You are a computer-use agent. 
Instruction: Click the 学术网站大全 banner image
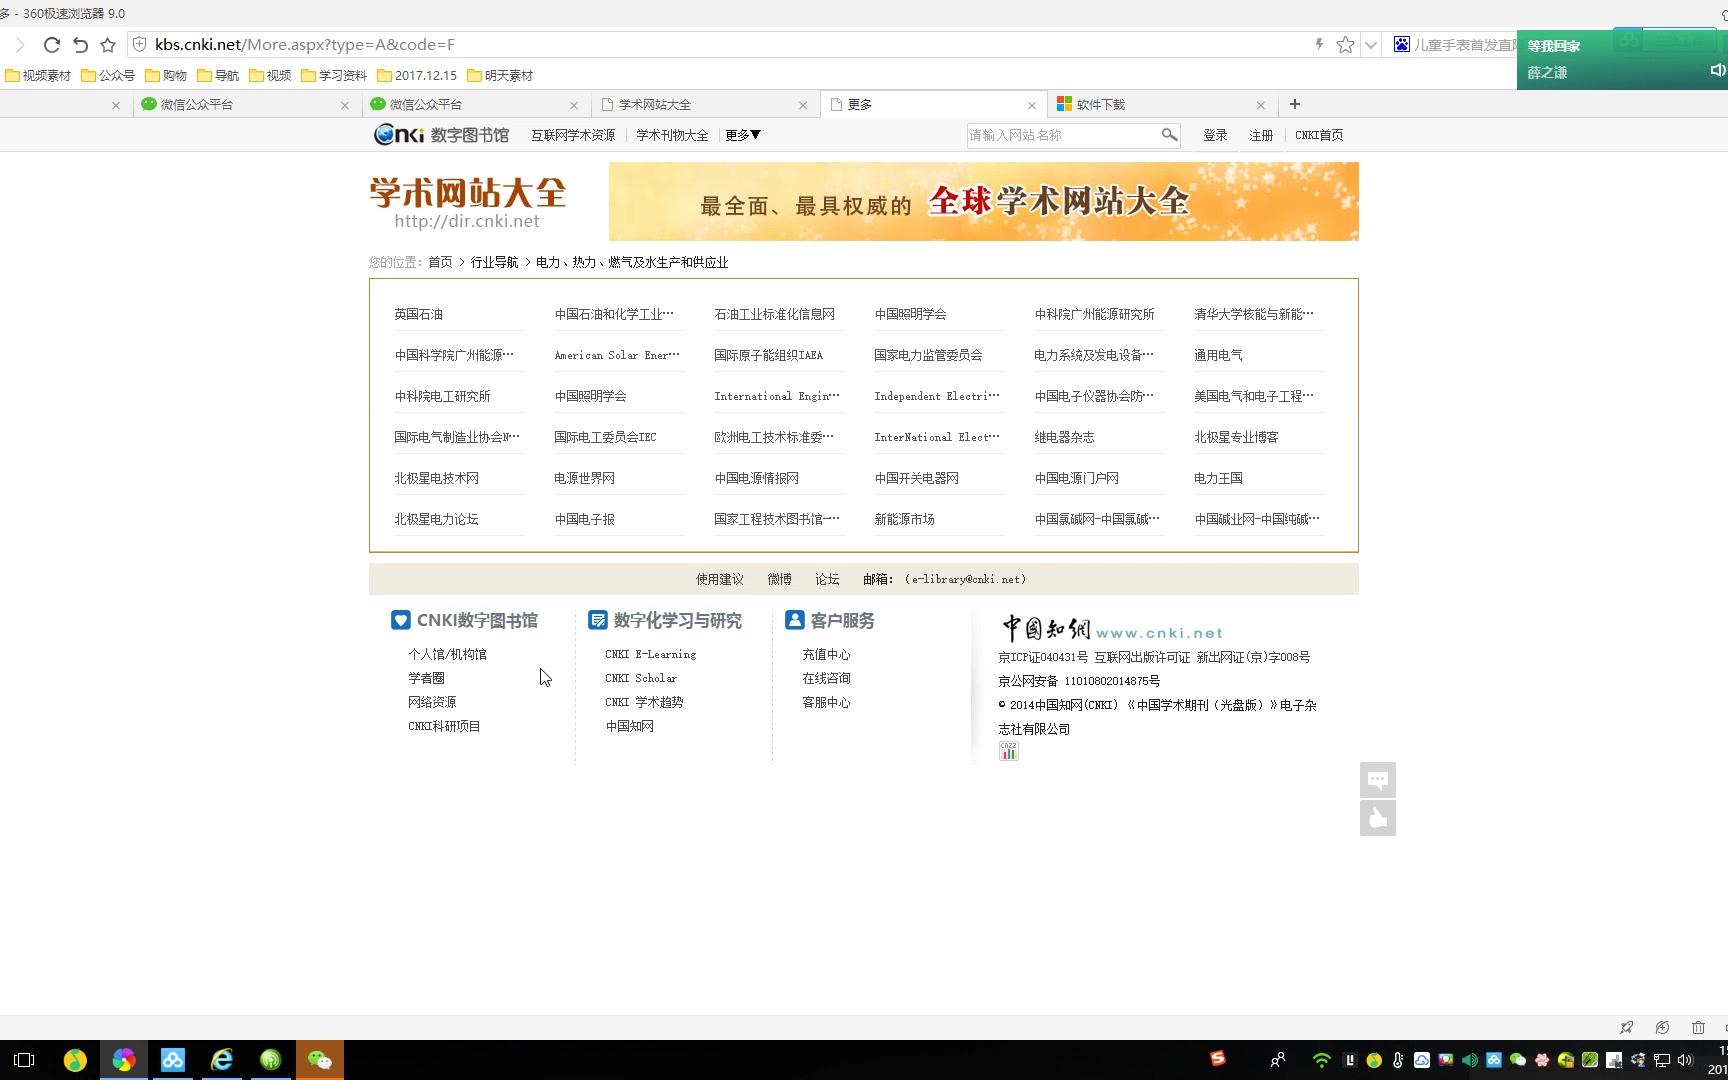pos(983,201)
